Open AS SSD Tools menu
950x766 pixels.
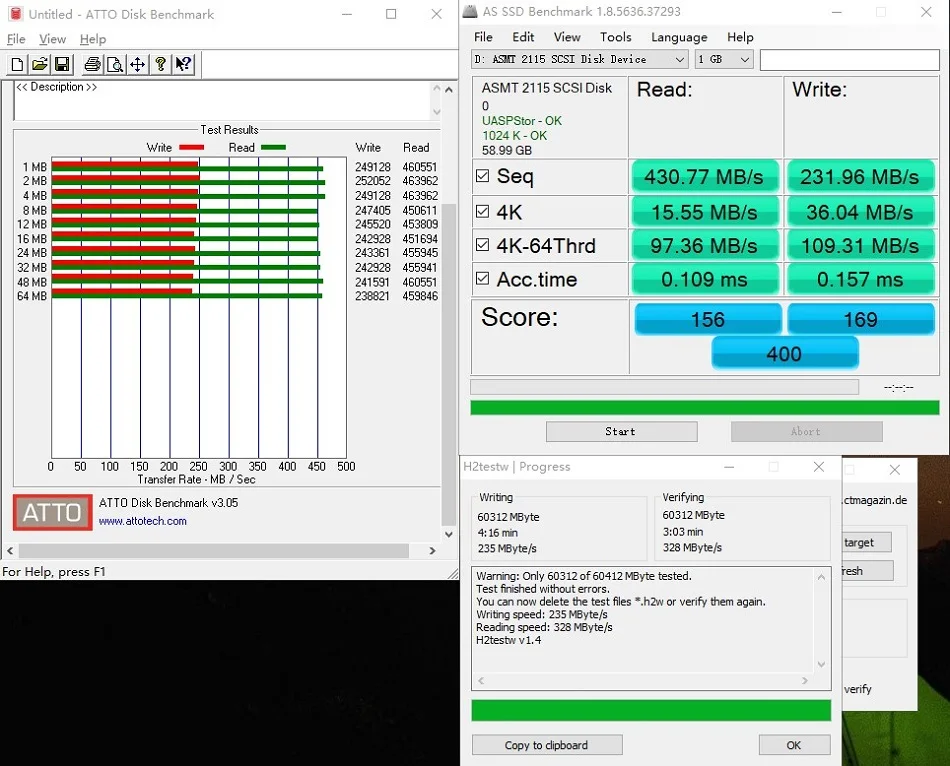[x=616, y=37]
